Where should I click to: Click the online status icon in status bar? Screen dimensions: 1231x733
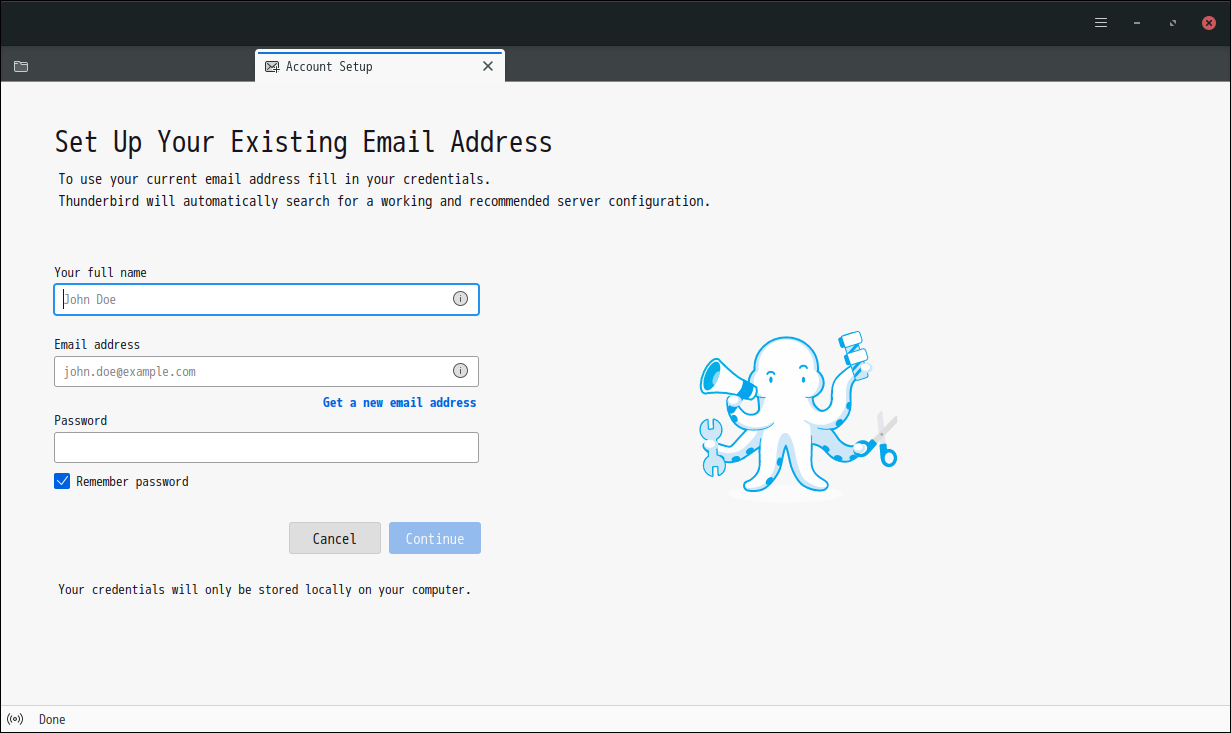click(15, 719)
